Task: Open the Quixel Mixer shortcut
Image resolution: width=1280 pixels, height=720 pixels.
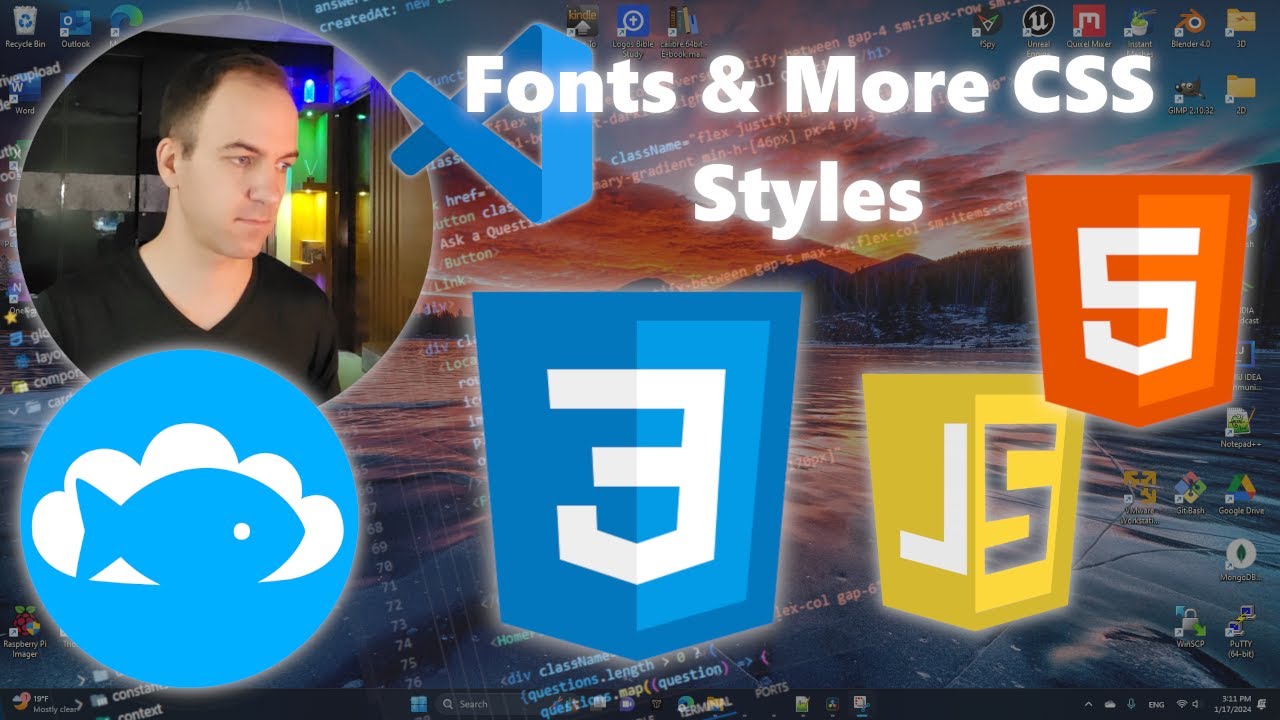Action: pyautogui.click(x=1088, y=28)
